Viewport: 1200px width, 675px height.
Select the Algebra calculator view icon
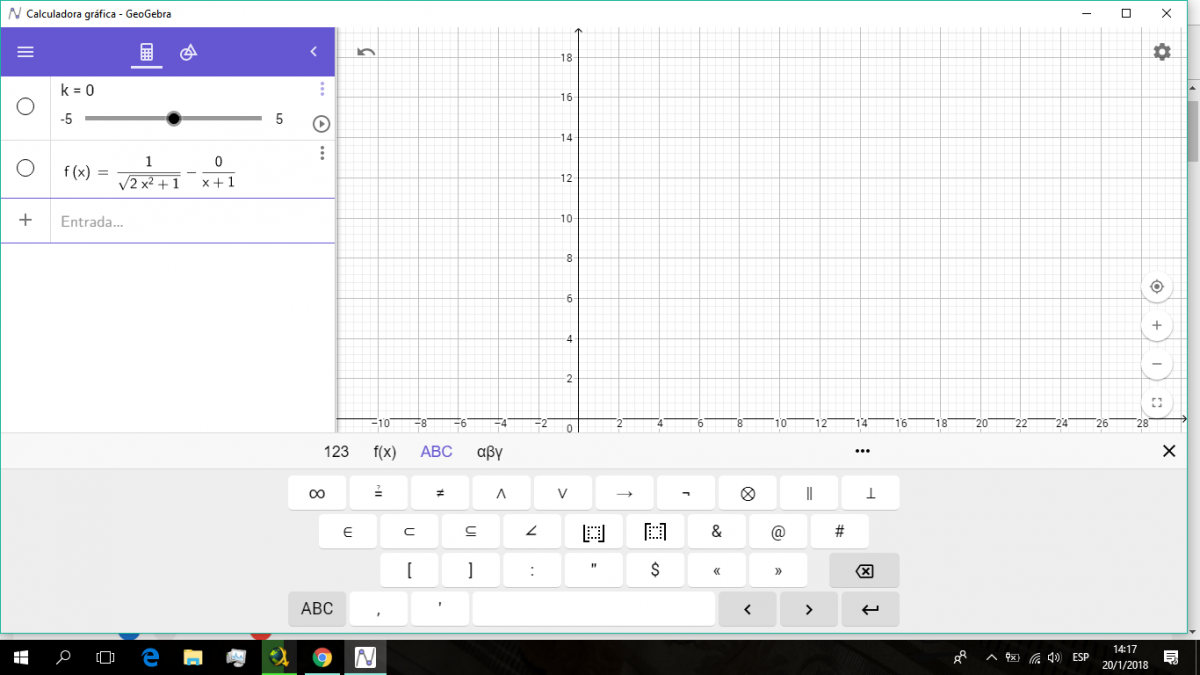[x=147, y=52]
